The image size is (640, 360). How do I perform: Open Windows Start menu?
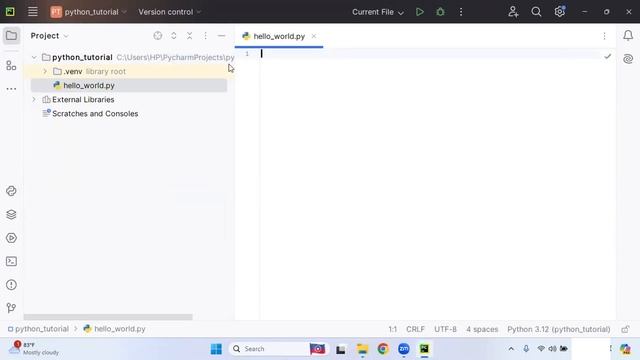pos(216,349)
